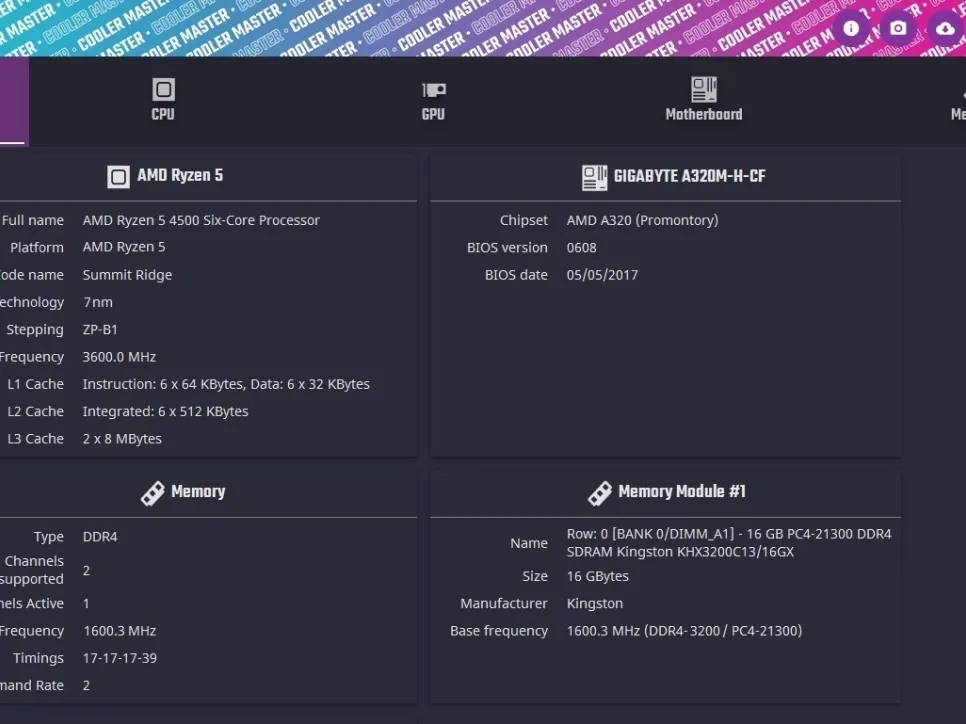Open the Motherboard tab
Screen dimensions: 966x724
[704, 100]
